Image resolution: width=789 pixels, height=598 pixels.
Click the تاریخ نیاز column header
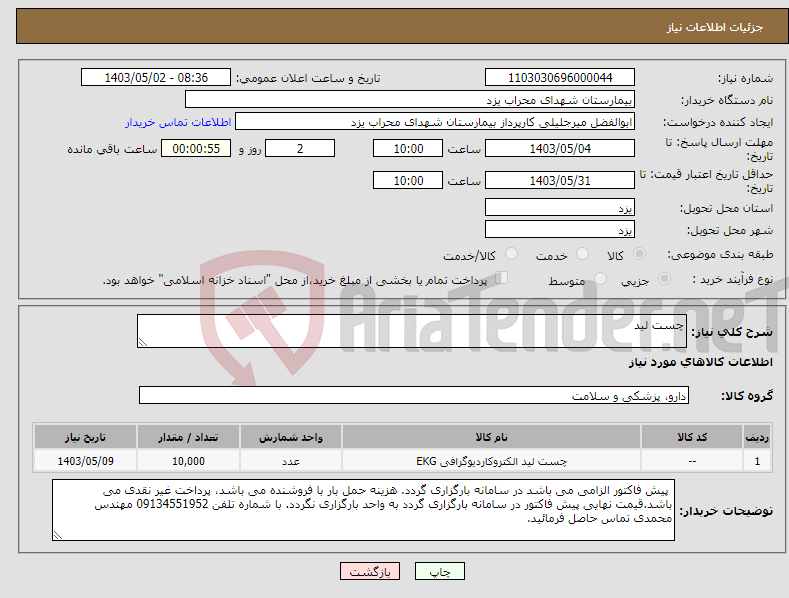click(85, 437)
